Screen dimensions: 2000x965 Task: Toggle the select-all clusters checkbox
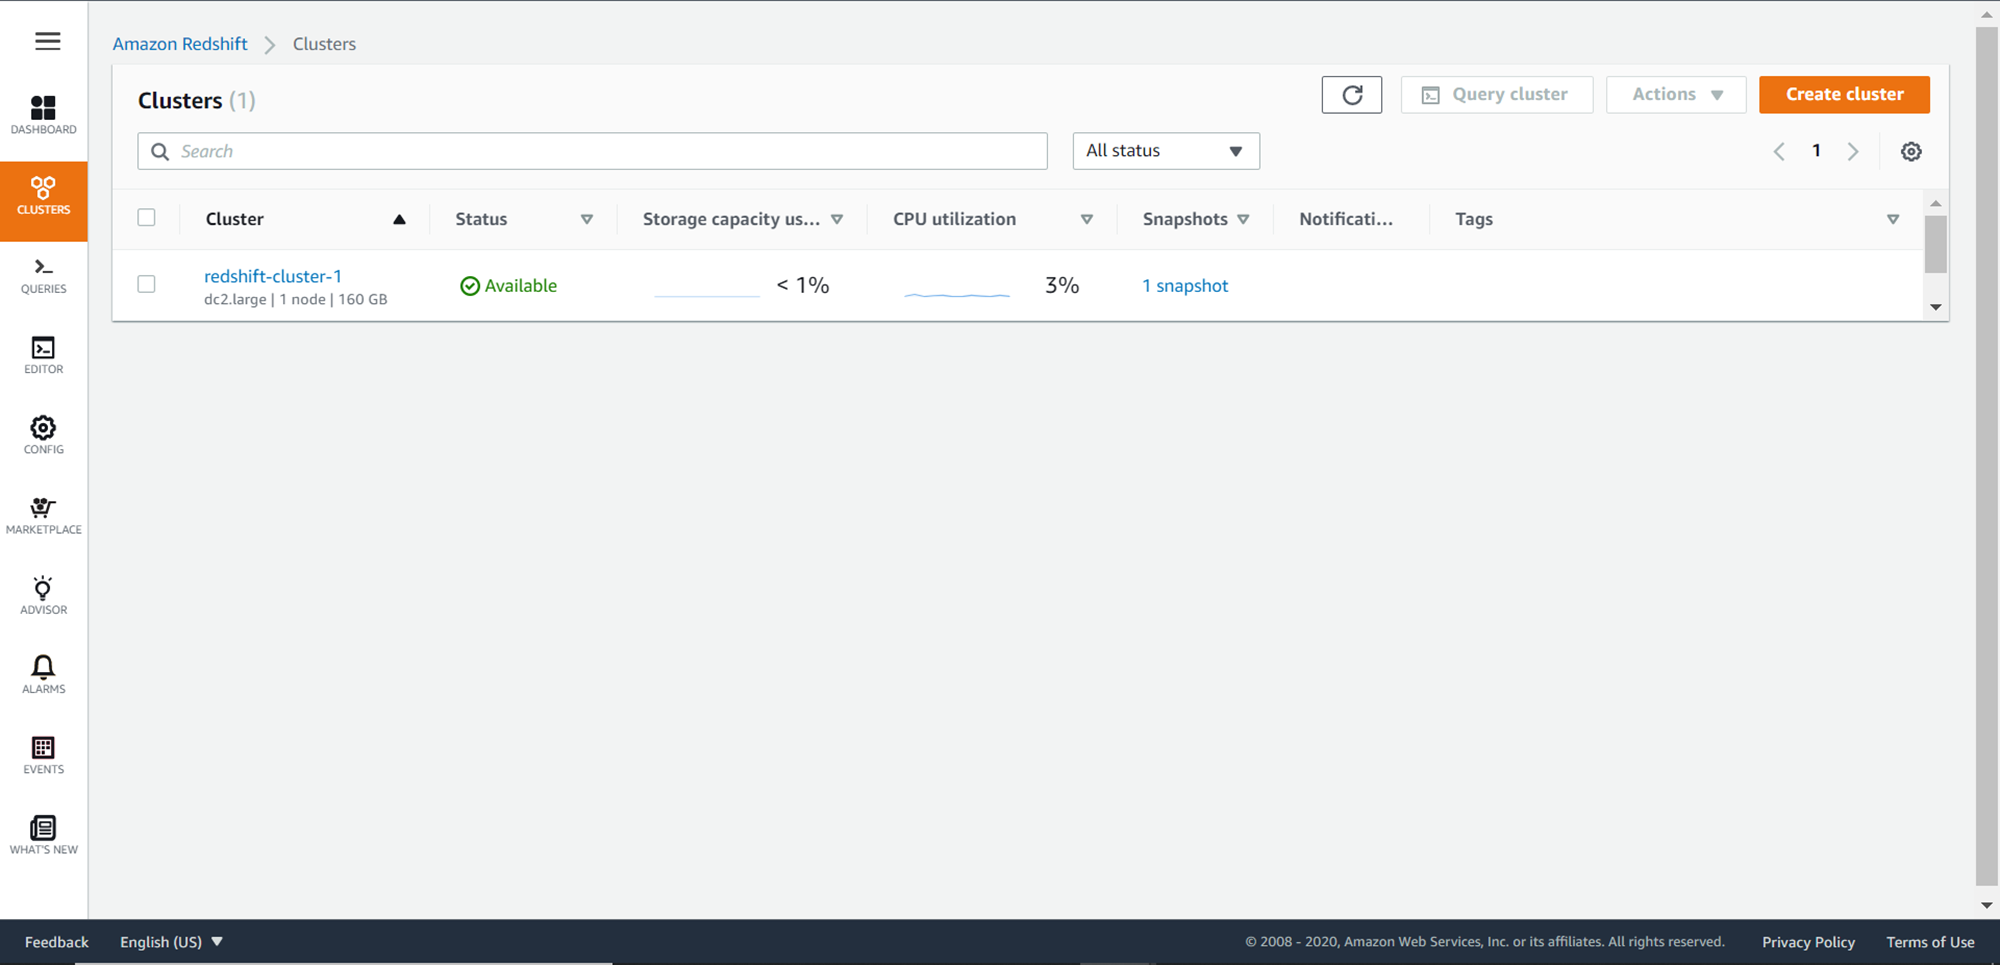coord(147,218)
